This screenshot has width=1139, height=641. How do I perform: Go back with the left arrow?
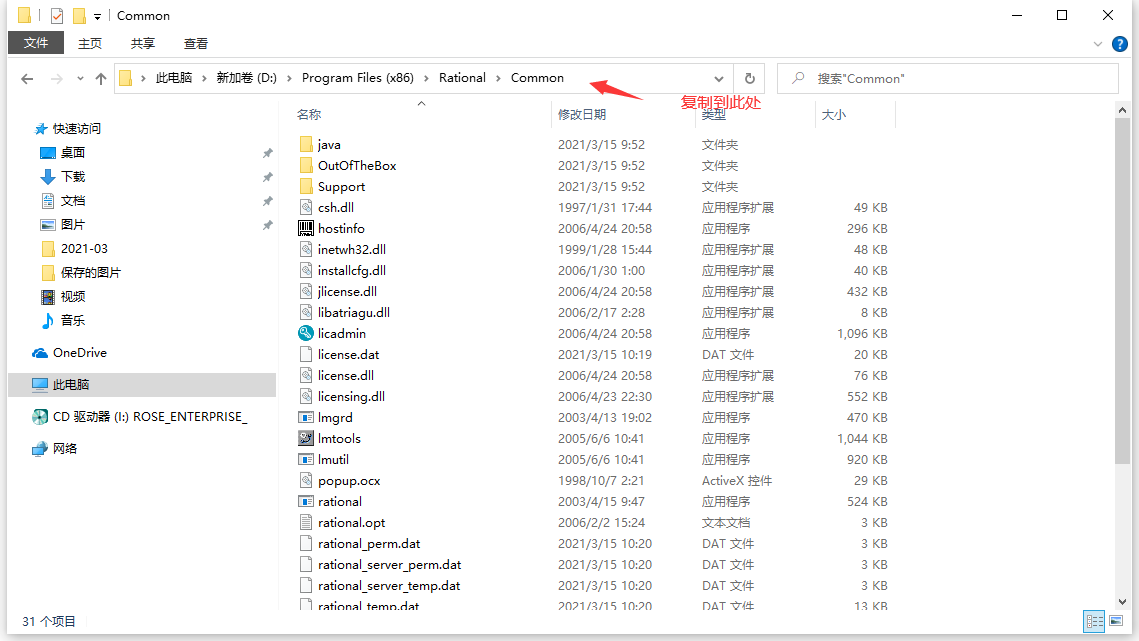point(27,78)
